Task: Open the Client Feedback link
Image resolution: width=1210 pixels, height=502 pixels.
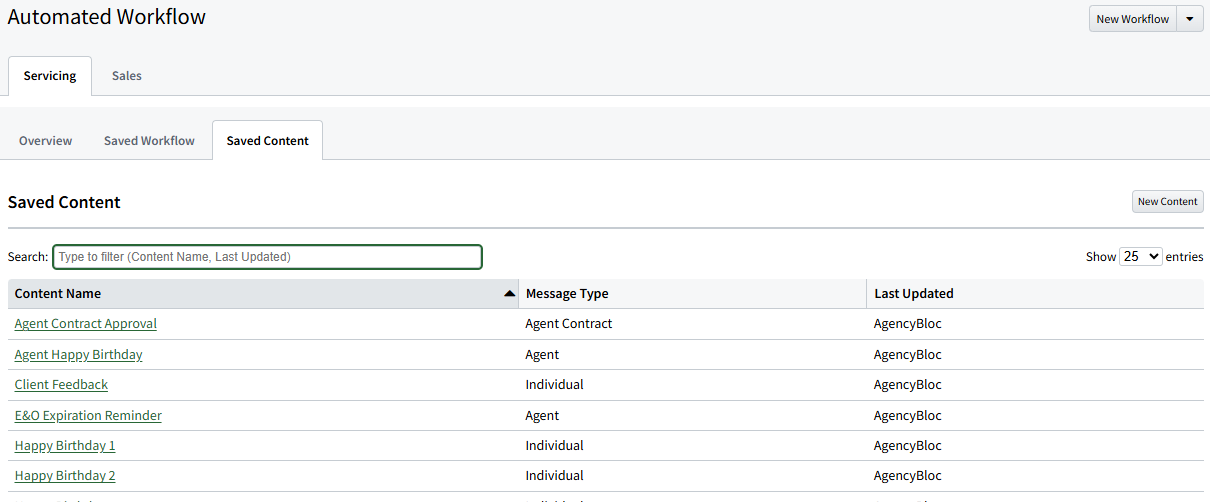Action: (61, 385)
